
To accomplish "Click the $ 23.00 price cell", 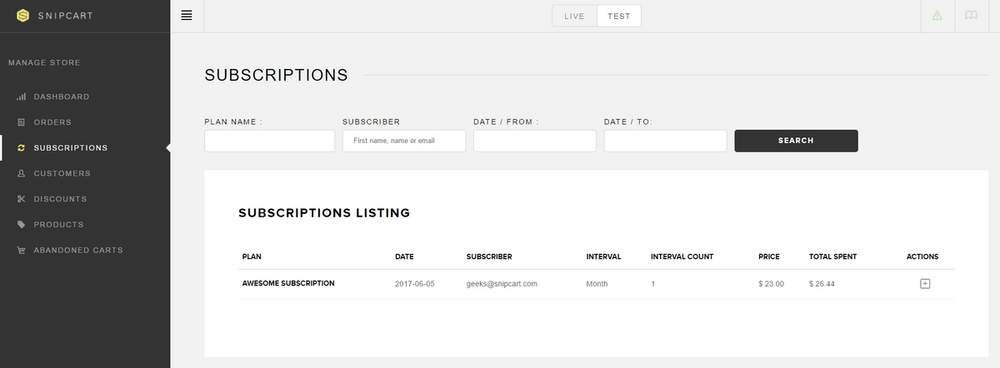I will pos(771,284).
